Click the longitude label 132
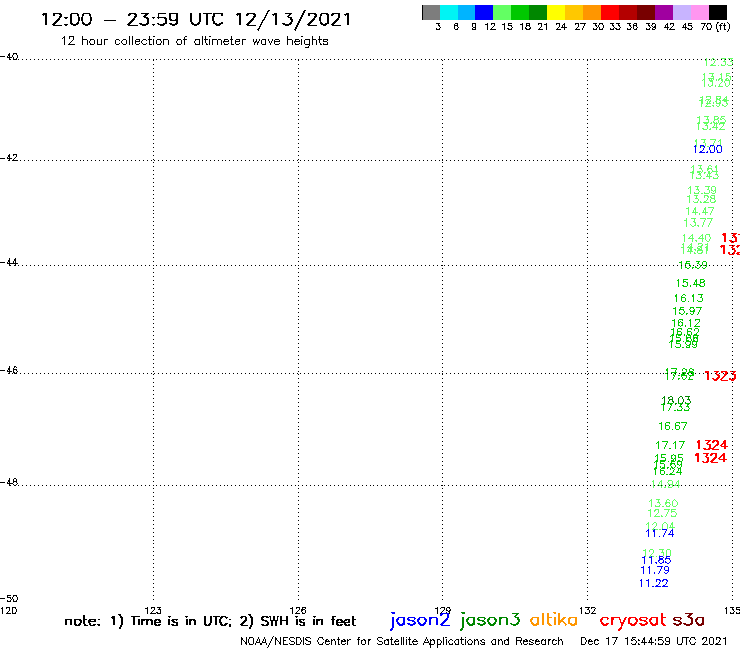 point(587,610)
